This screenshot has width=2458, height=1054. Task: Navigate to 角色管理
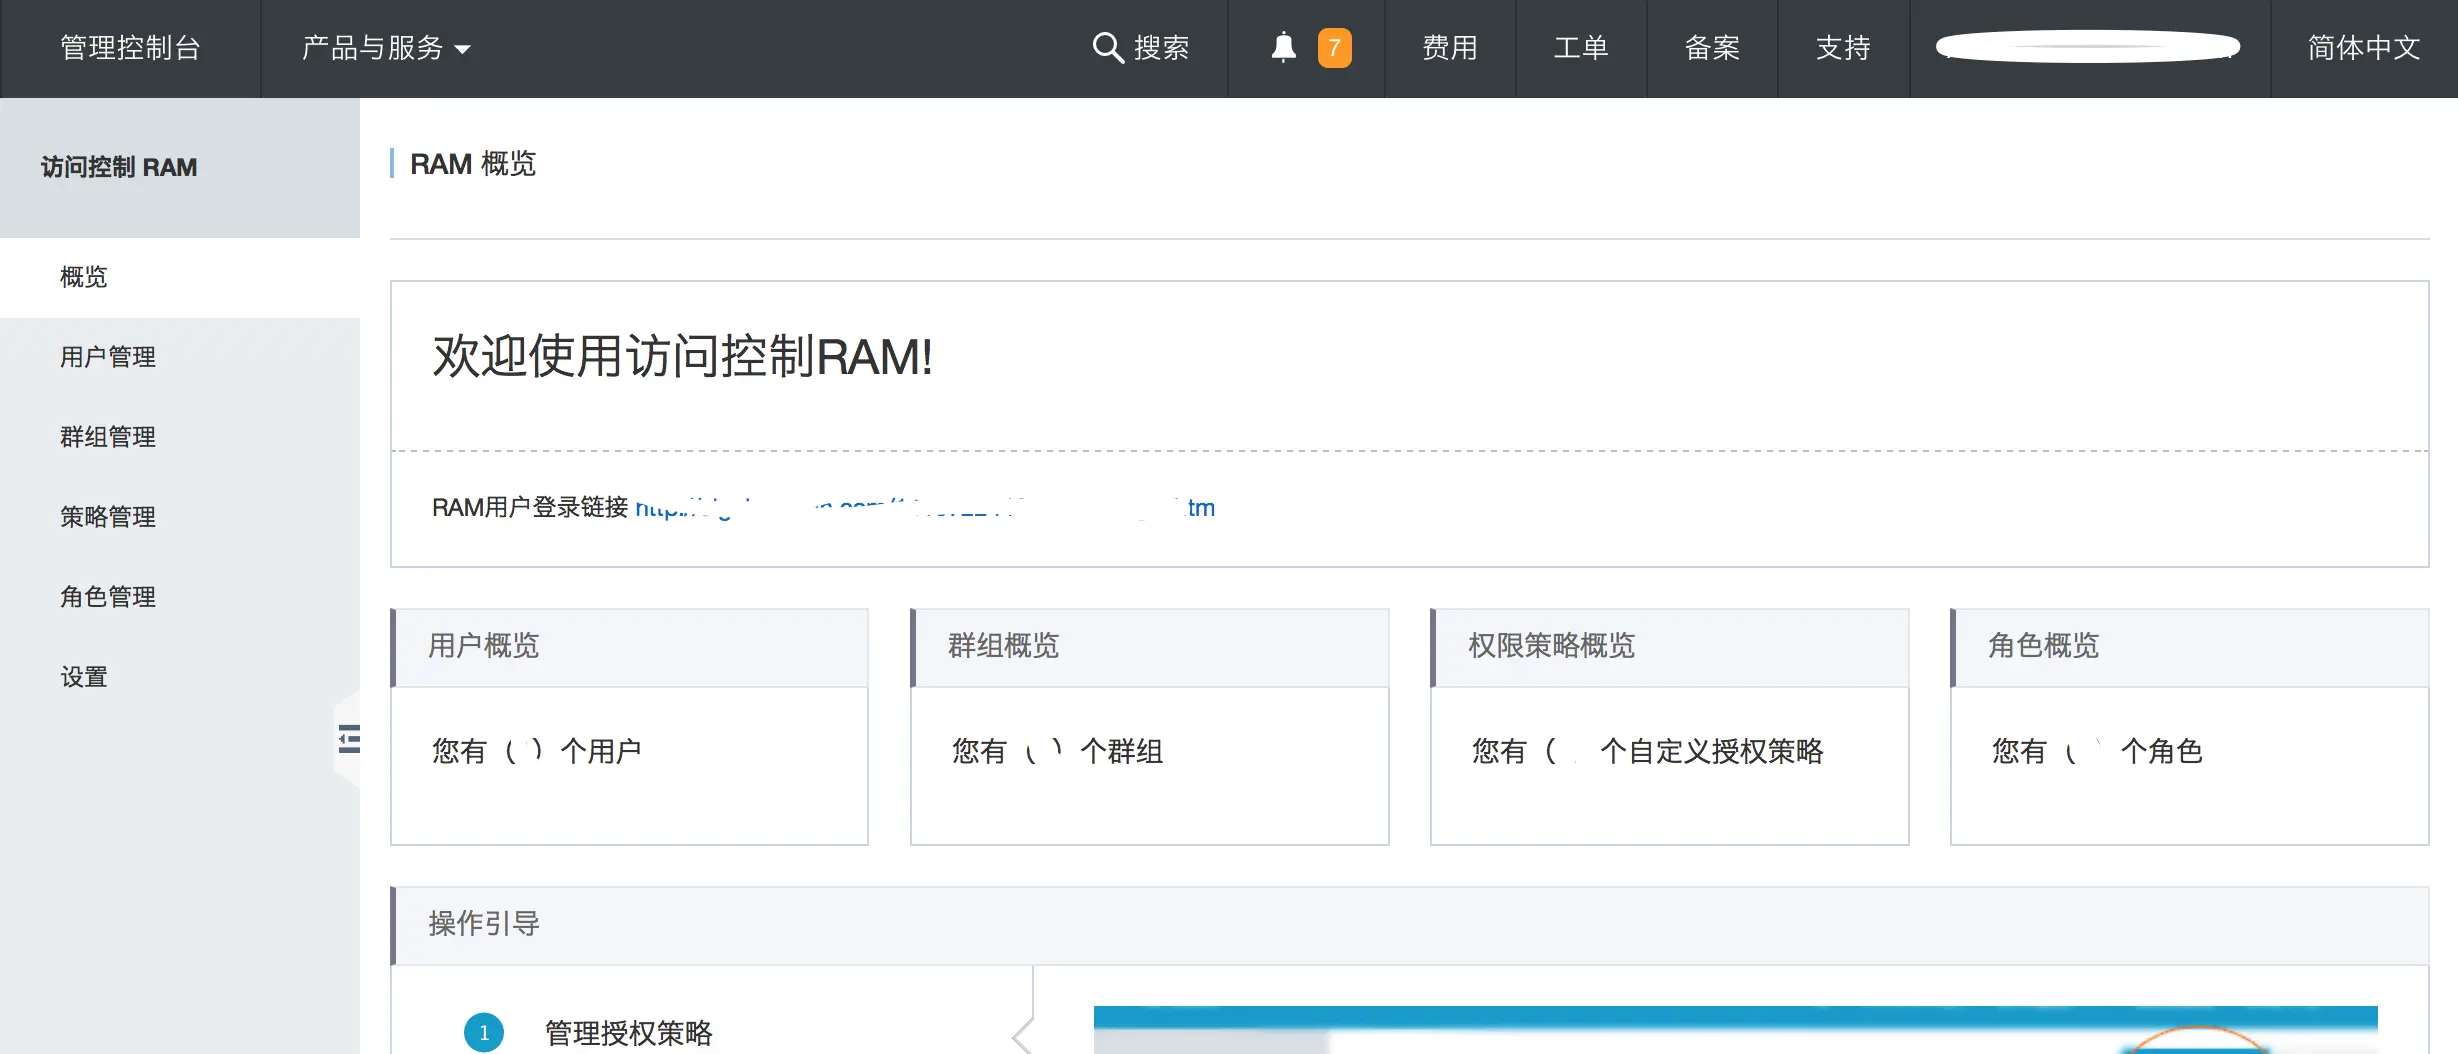107,597
